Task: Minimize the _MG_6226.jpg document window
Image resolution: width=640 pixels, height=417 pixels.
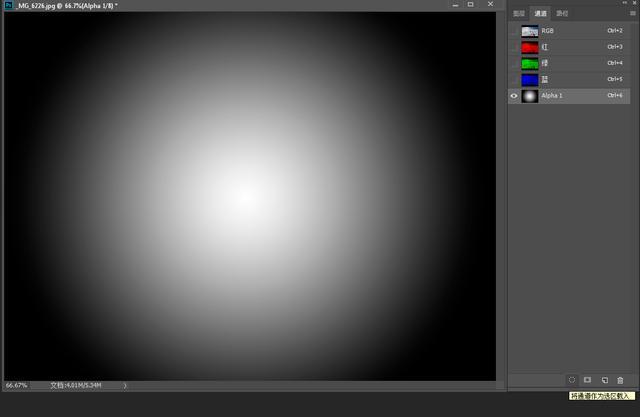Action: (456, 4)
